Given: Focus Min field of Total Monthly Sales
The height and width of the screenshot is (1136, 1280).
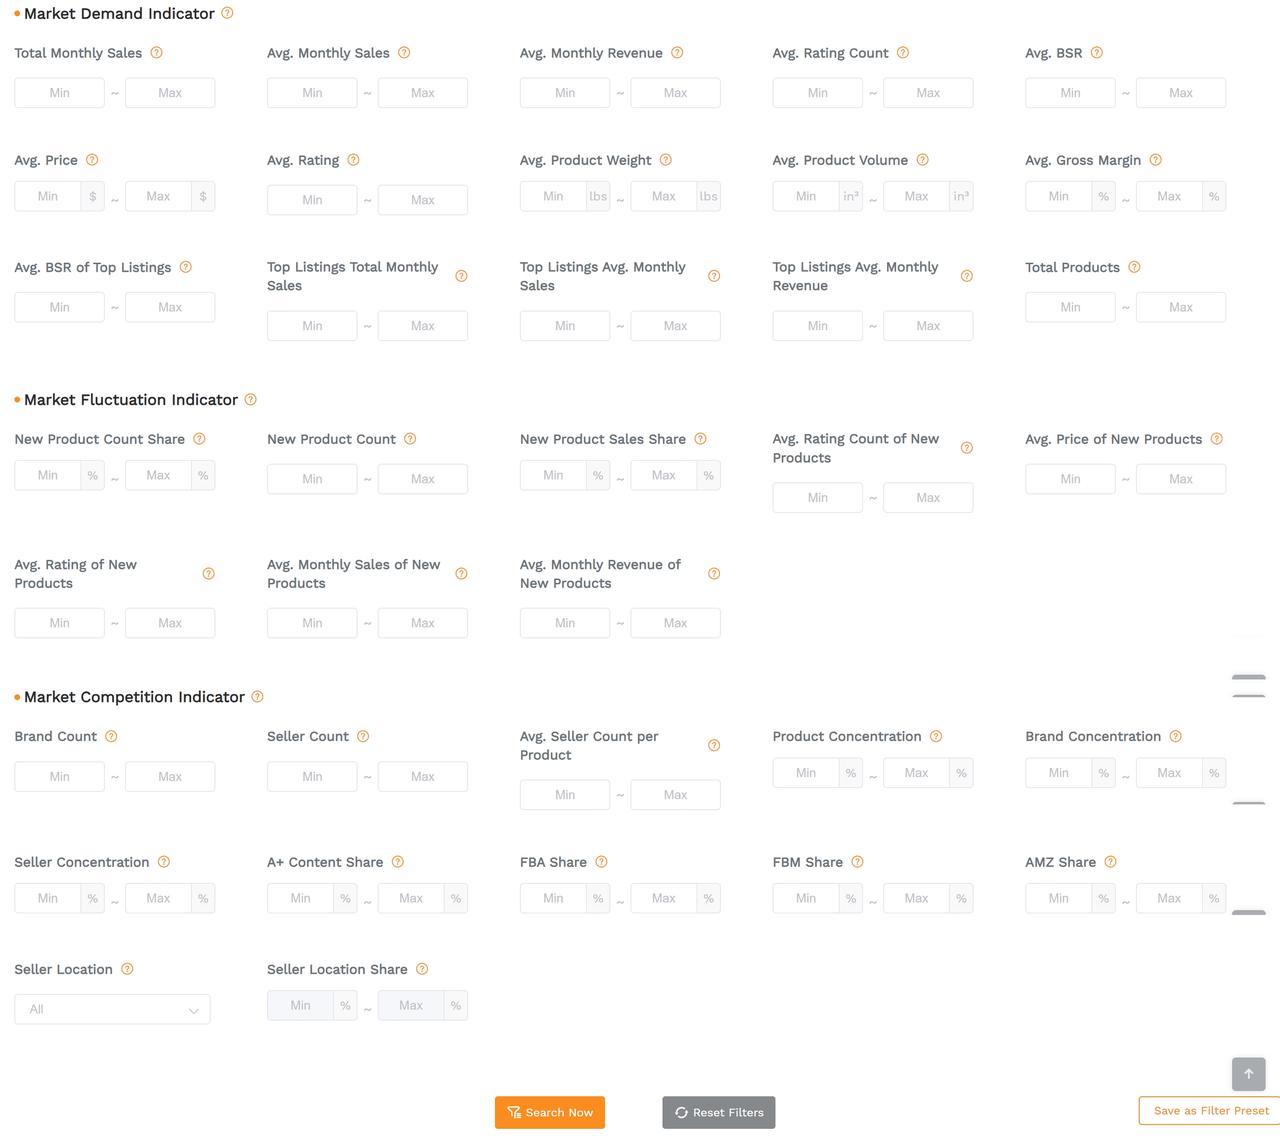Looking at the screenshot, I should click(59, 93).
